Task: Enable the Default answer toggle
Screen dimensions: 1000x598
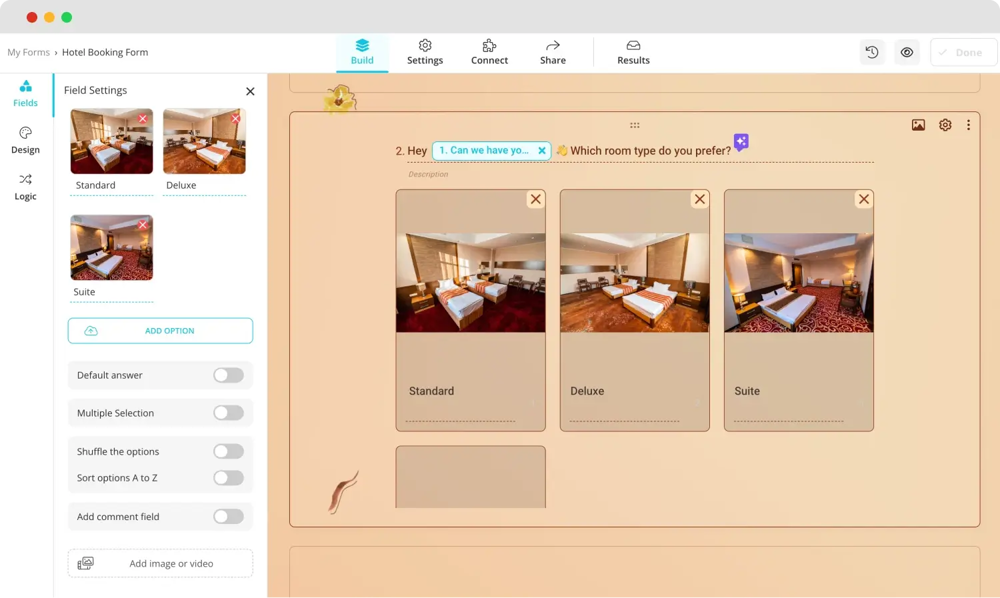Action: click(228, 375)
